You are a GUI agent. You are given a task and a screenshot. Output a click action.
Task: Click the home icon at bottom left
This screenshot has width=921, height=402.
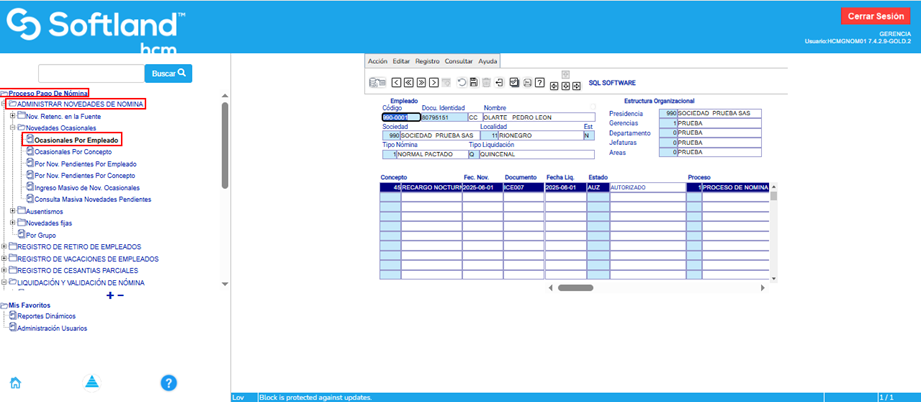[15, 382]
